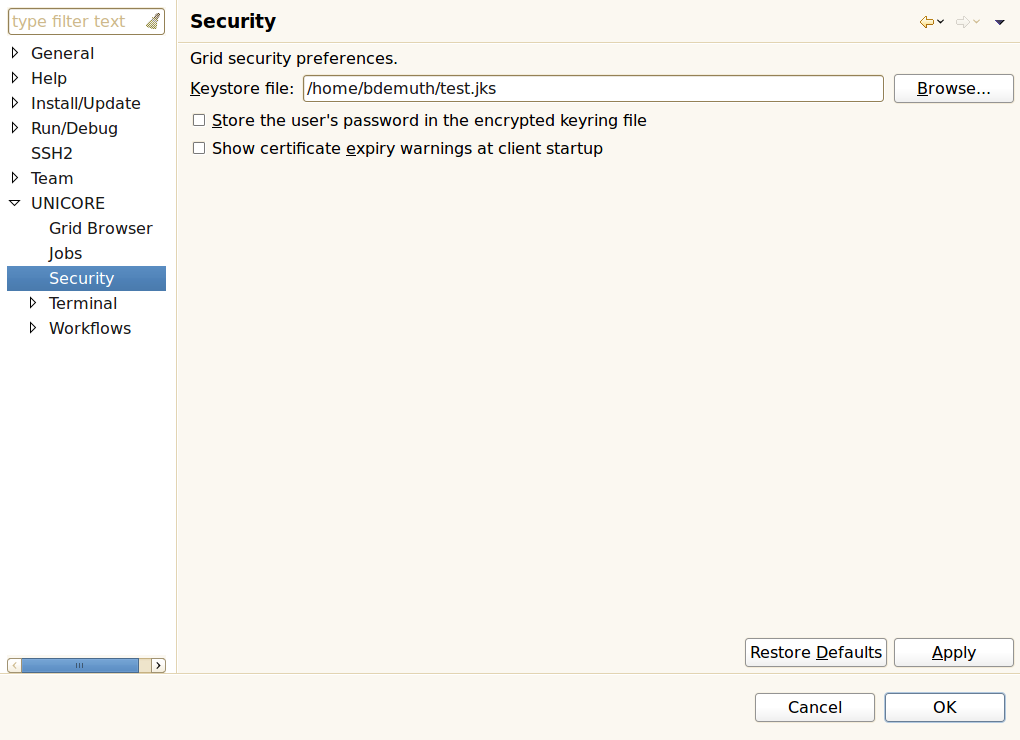Select the SSH2 preferences entry
Screen dimensions: 1020x740
51,153
